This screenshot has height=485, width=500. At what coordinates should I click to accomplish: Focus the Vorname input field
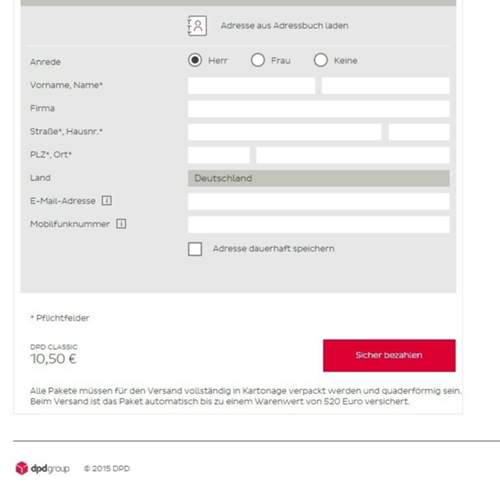[x=251, y=86]
